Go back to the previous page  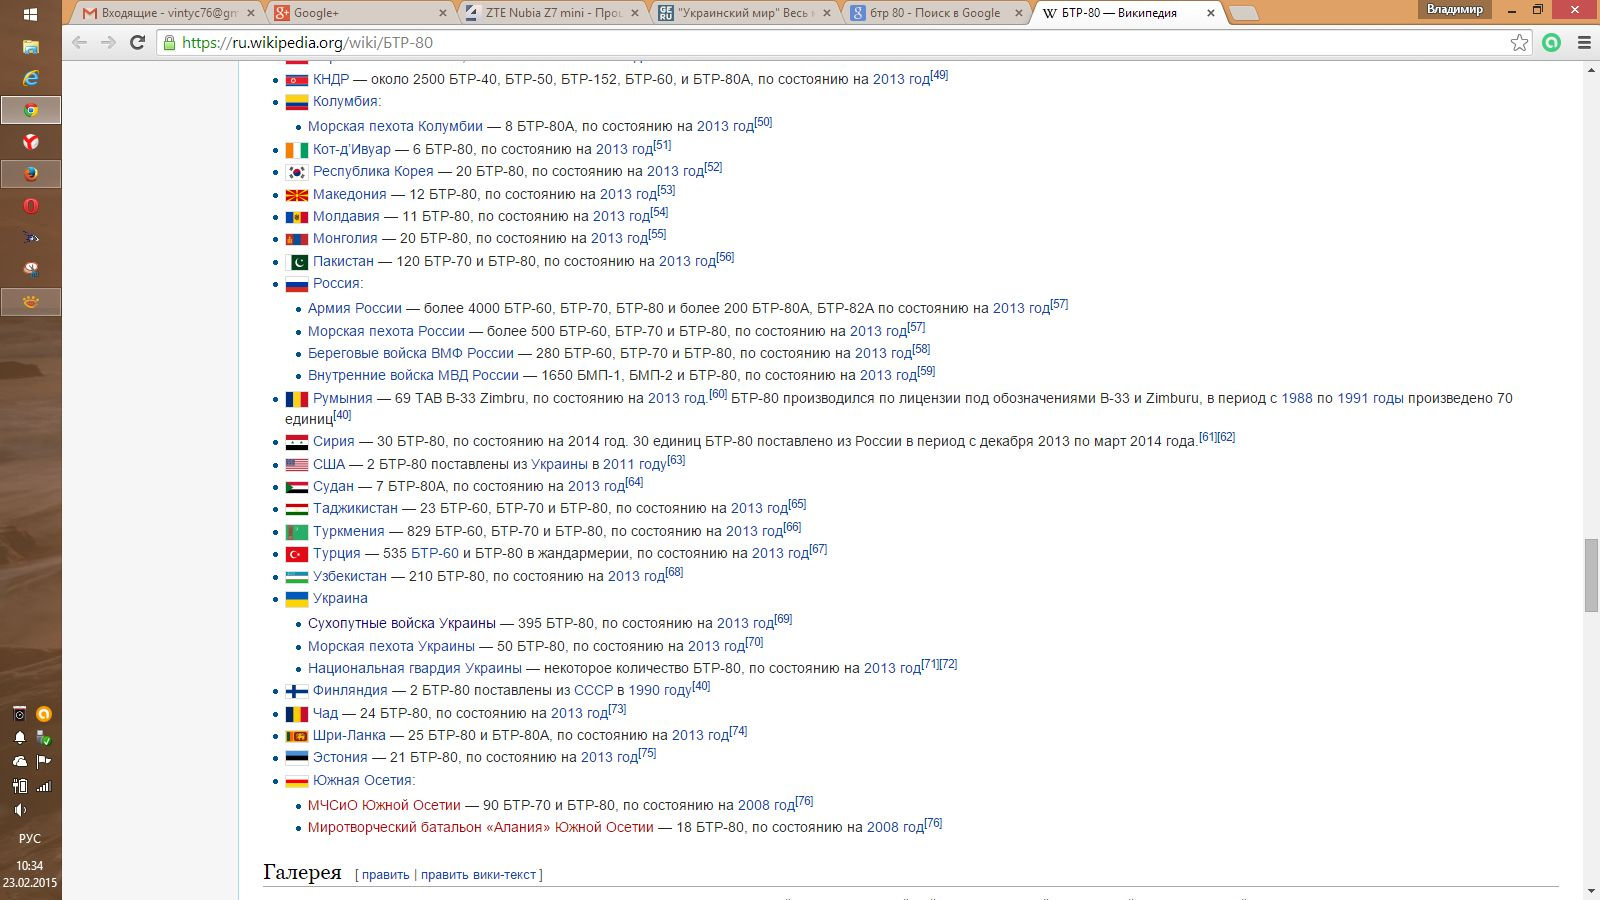click(x=79, y=42)
